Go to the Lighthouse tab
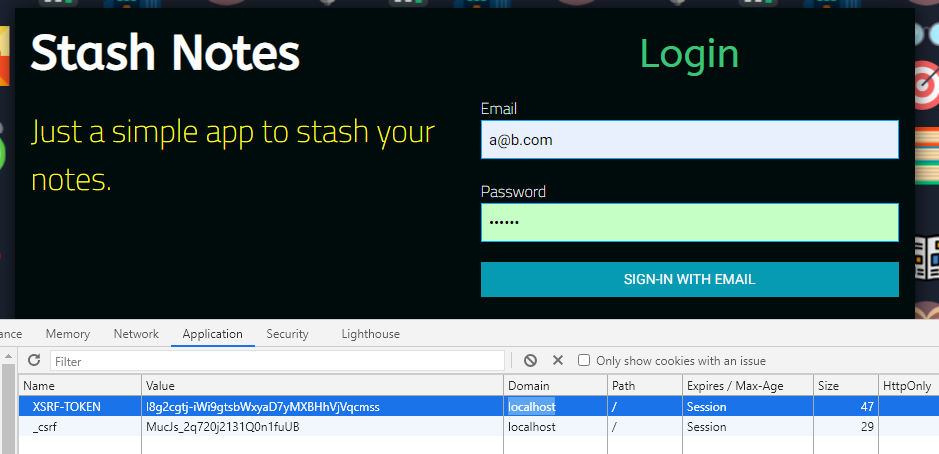This screenshot has width=939, height=454. click(x=371, y=334)
